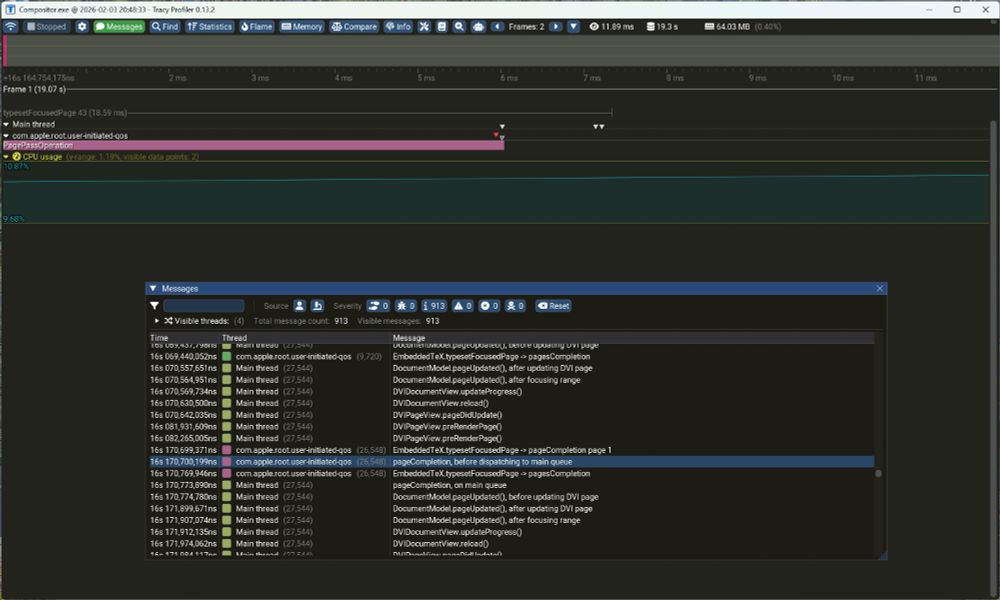The height and width of the screenshot is (600, 1000).
Task: Toggle the info severity filter showing 913
Action: (434, 306)
